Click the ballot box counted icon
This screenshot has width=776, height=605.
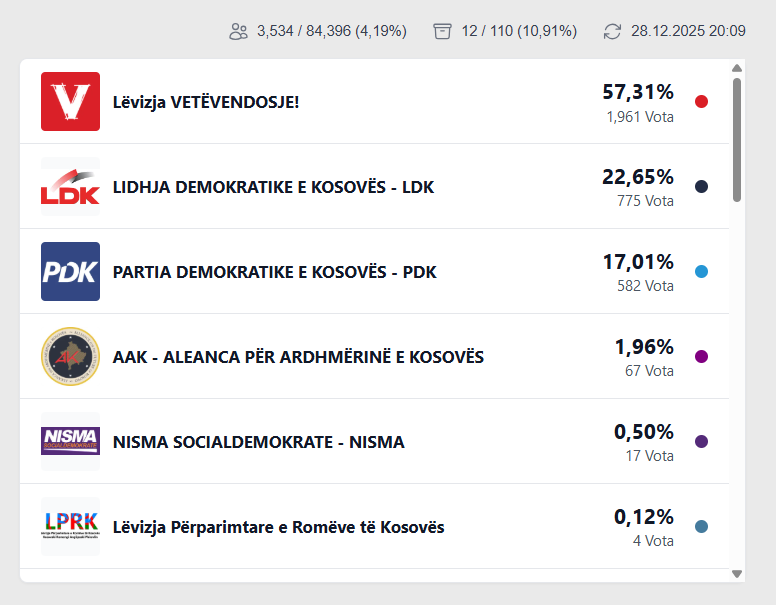(442, 31)
